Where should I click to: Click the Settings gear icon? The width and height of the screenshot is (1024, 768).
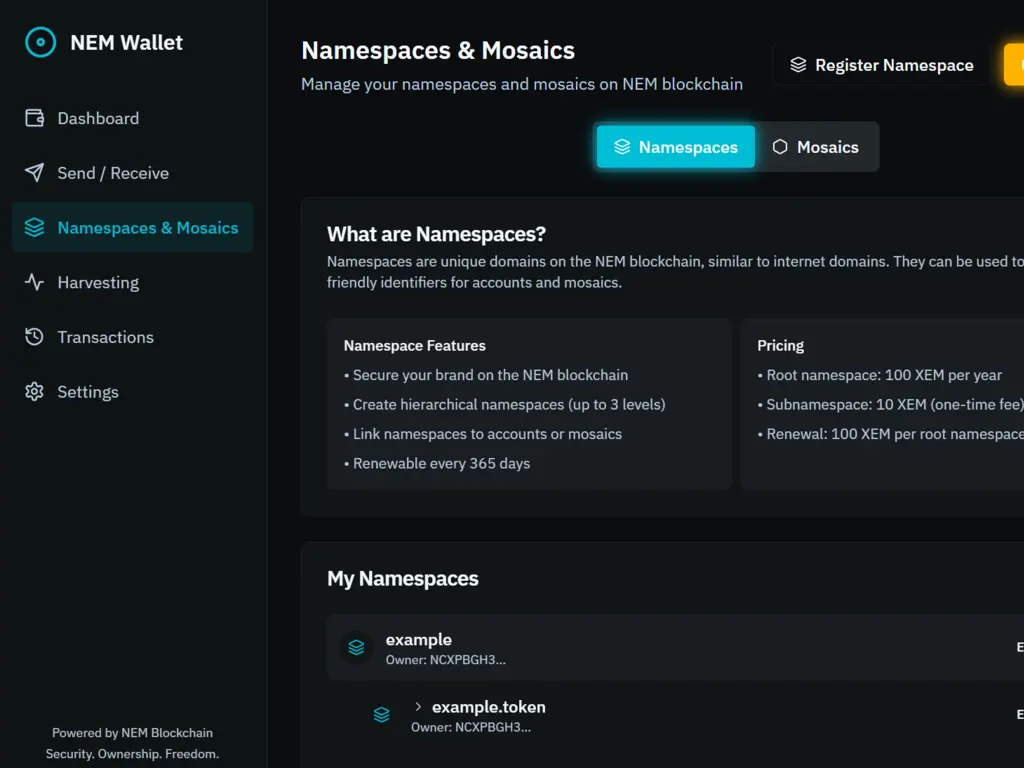pyautogui.click(x=35, y=392)
